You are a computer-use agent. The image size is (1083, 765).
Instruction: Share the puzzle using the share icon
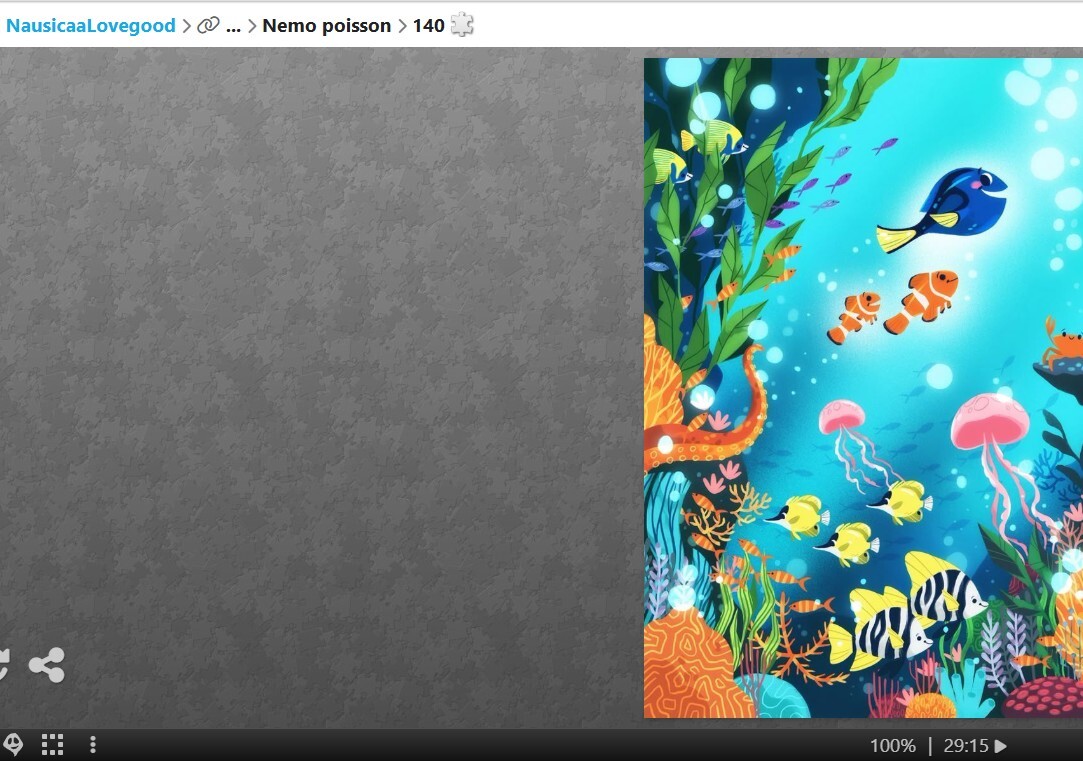47,665
